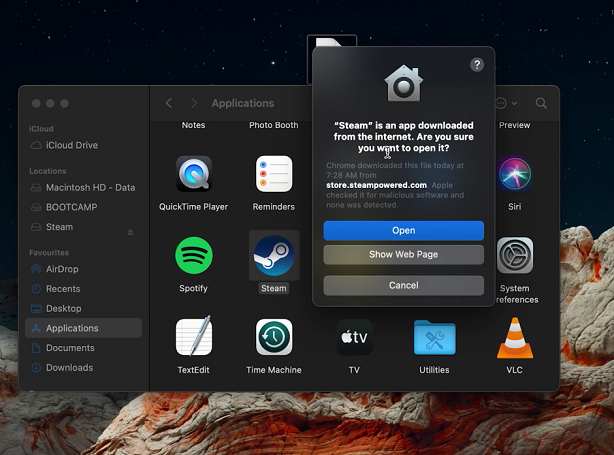Click Show Web Page button
The image size is (614, 455).
coord(403,255)
